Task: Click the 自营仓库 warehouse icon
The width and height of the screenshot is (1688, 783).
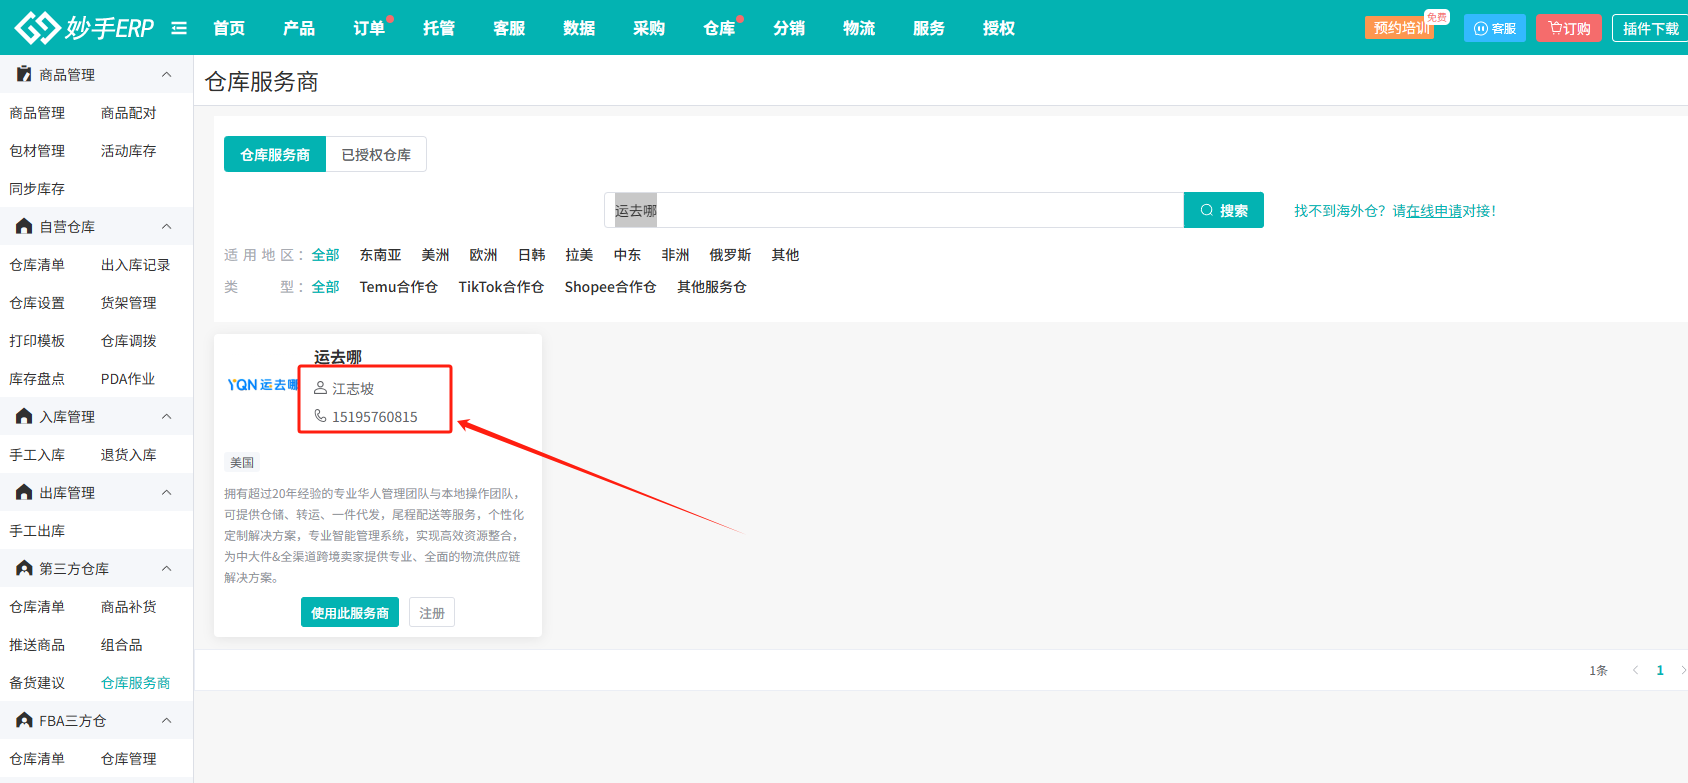Action: point(24,226)
